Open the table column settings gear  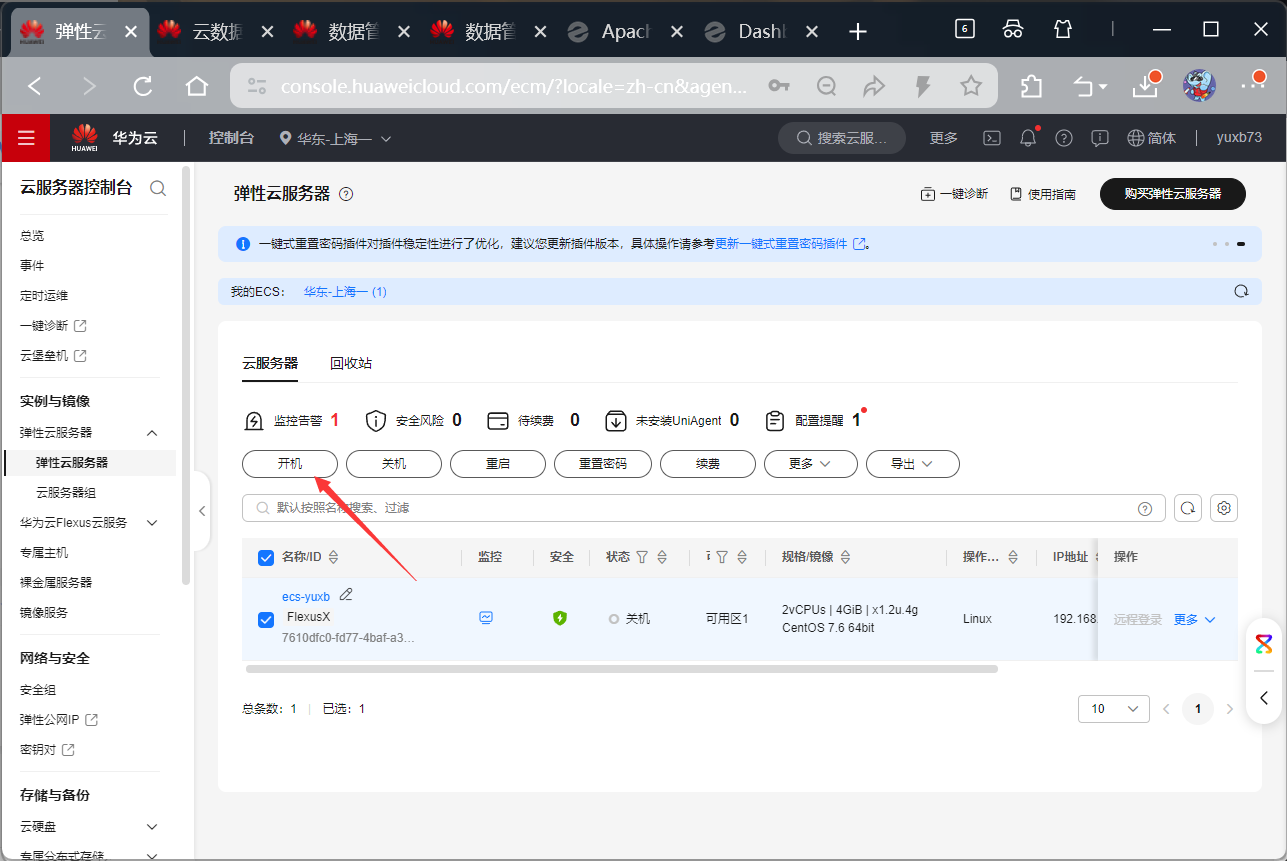(x=1224, y=508)
